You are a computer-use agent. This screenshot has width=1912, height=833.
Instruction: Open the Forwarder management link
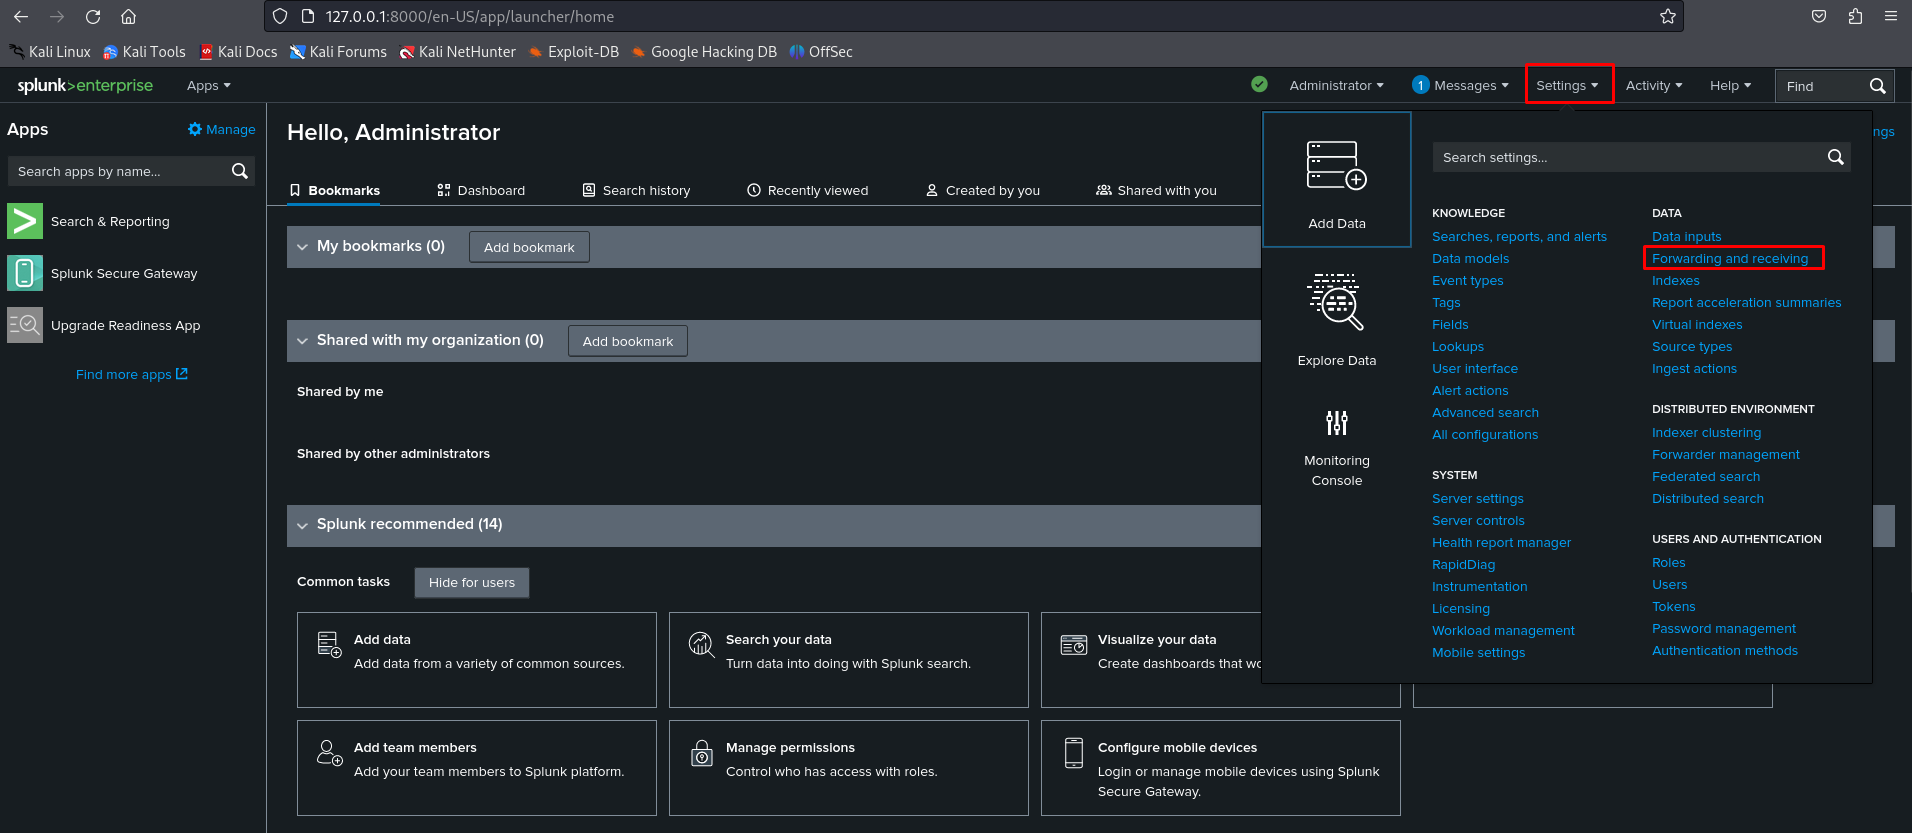(x=1725, y=454)
